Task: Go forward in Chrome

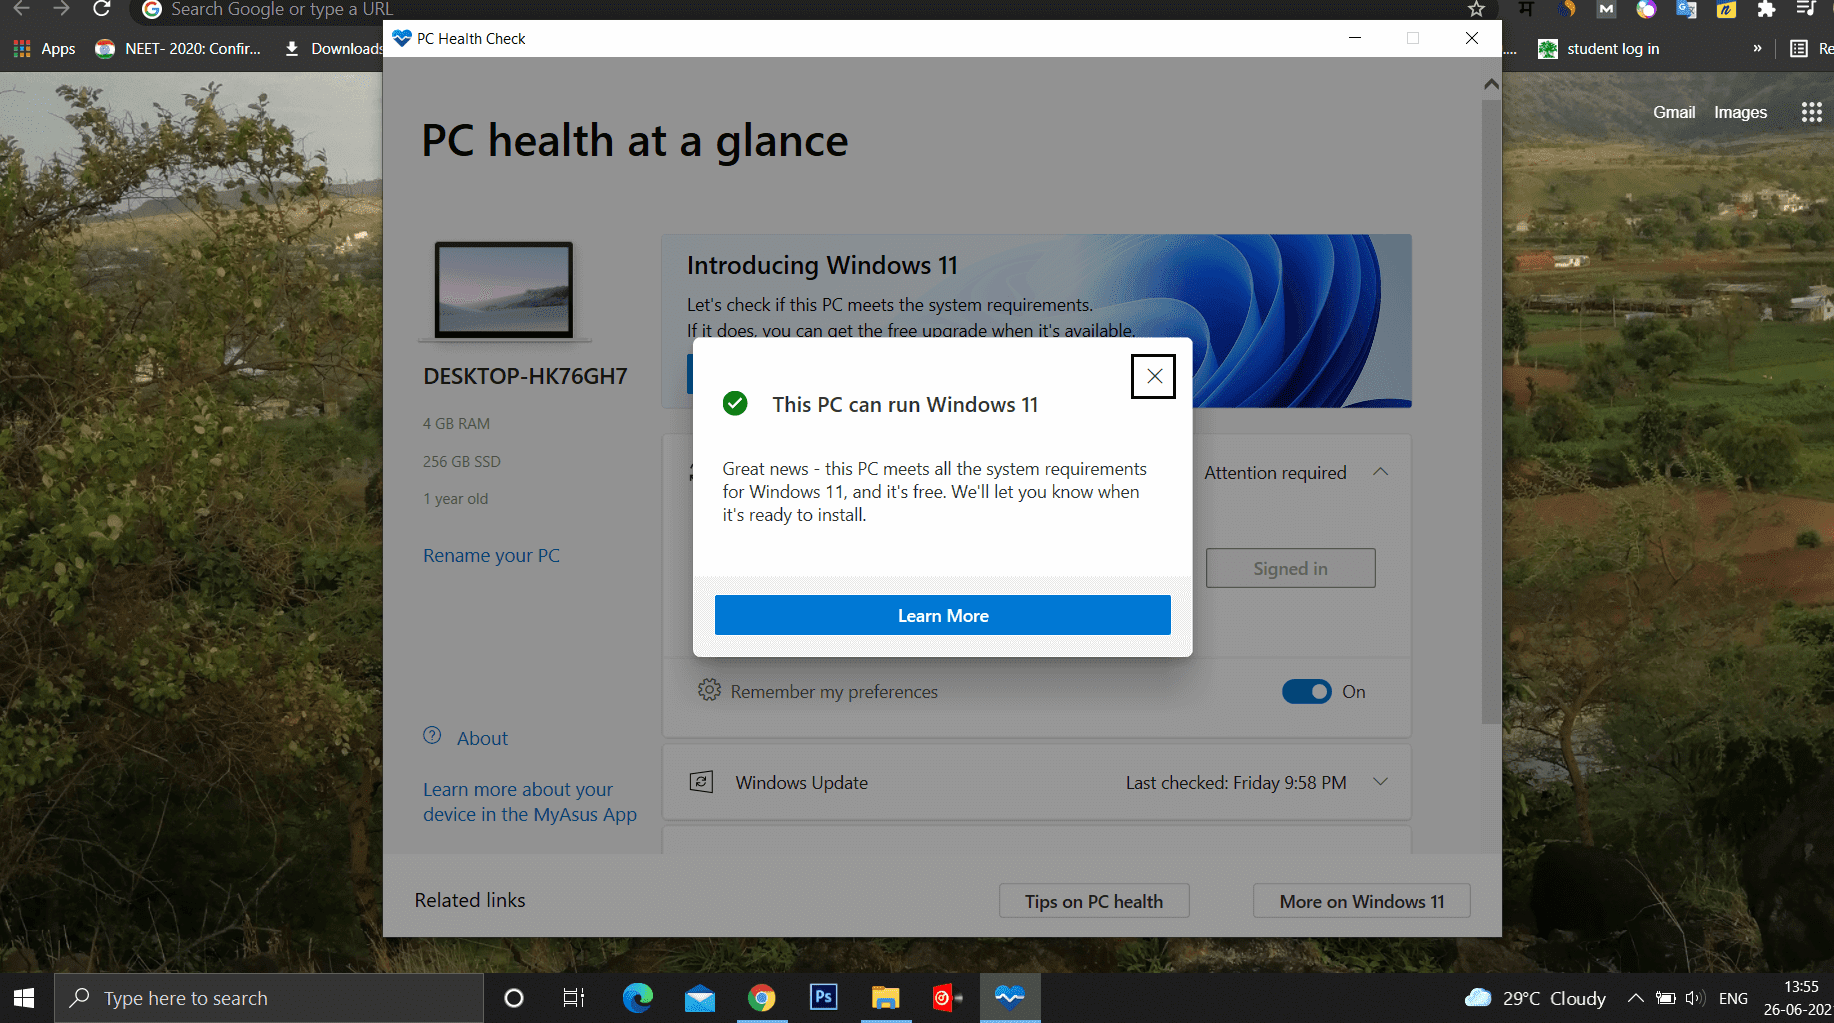Action: coord(61,9)
